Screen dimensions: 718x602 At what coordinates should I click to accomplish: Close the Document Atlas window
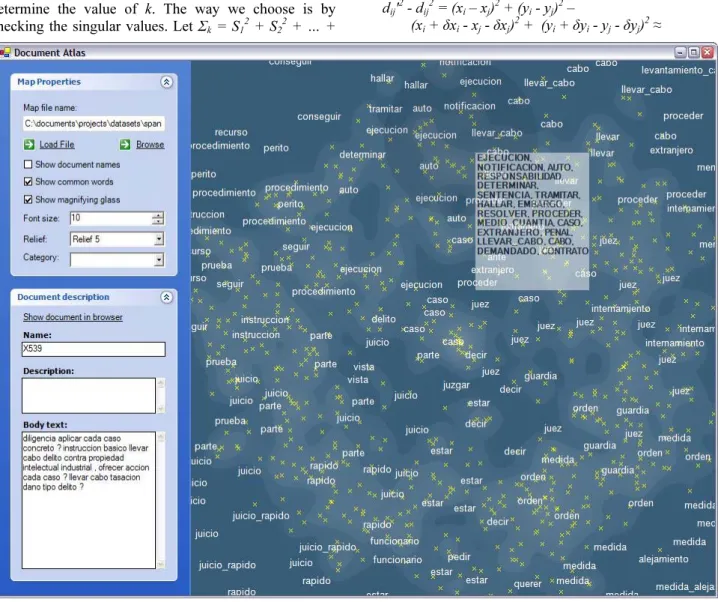click(707, 53)
